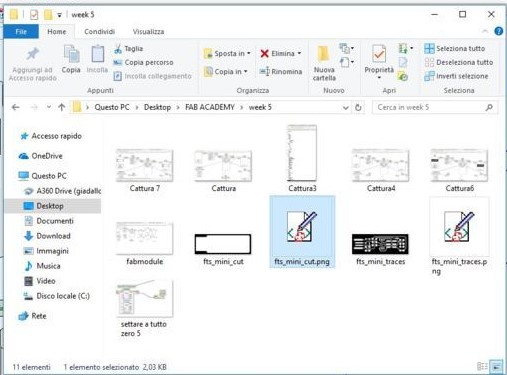Go forward with the right arrow

(x=34, y=107)
